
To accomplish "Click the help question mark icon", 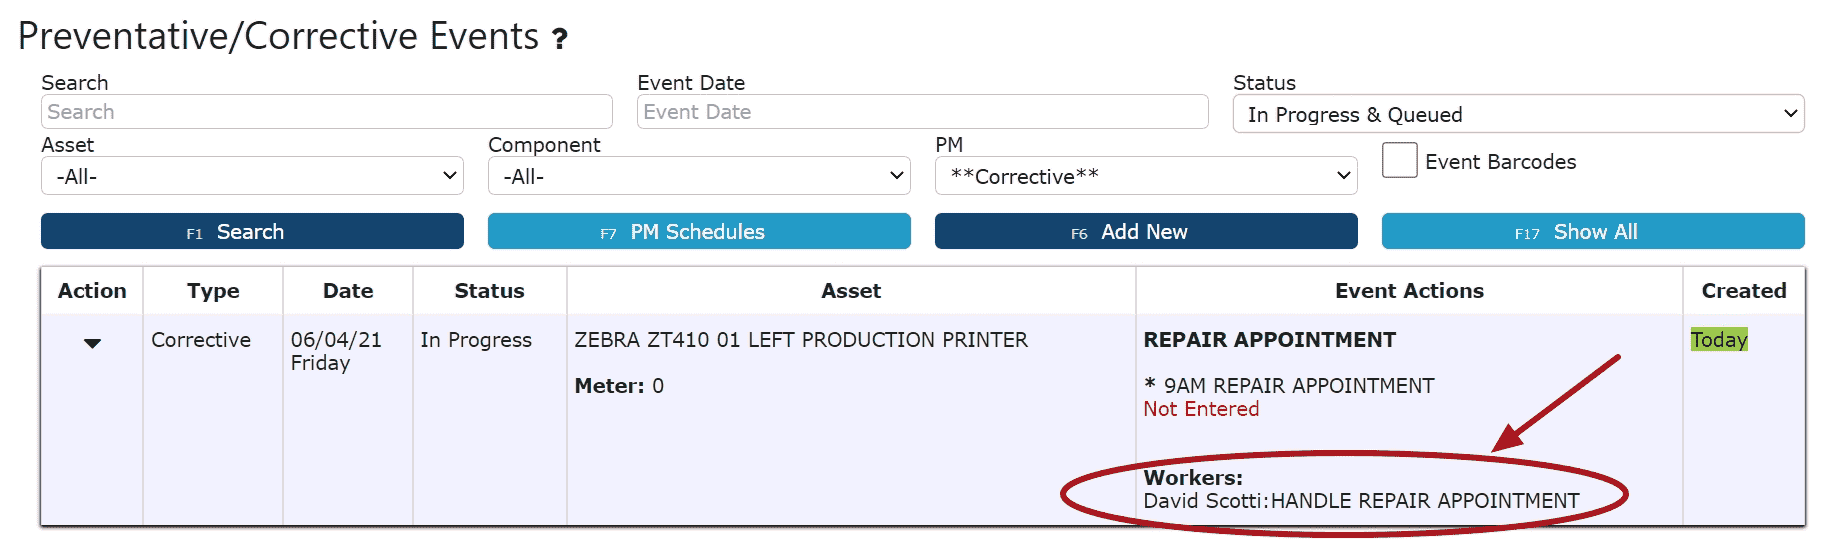I will coord(560,39).
